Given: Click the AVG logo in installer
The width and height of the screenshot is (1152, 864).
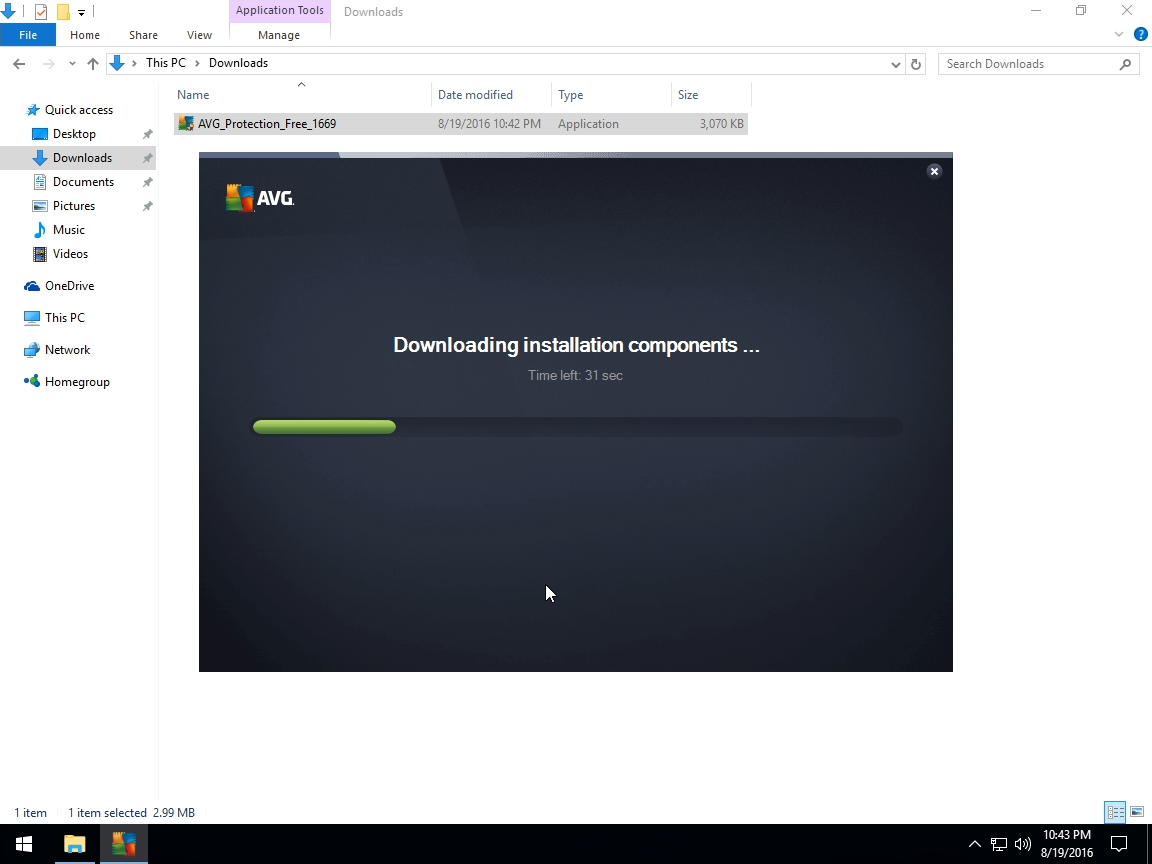Looking at the screenshot, I should click(260, 198).
